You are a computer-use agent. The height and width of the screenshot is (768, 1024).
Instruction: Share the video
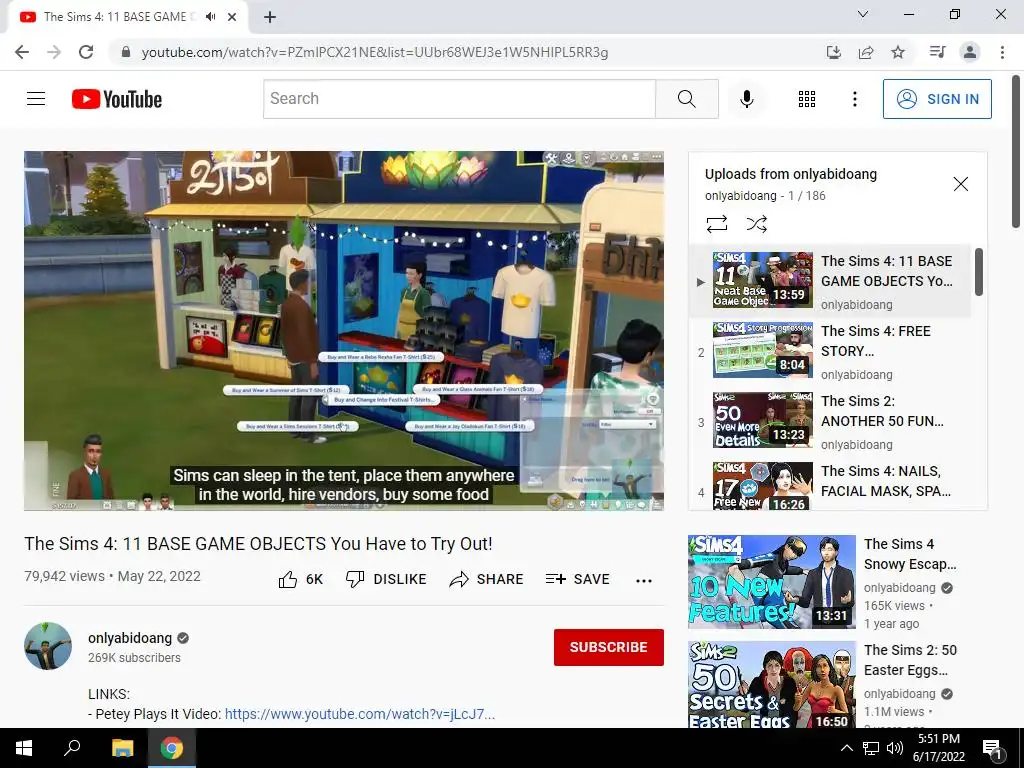tap(487, 579)
